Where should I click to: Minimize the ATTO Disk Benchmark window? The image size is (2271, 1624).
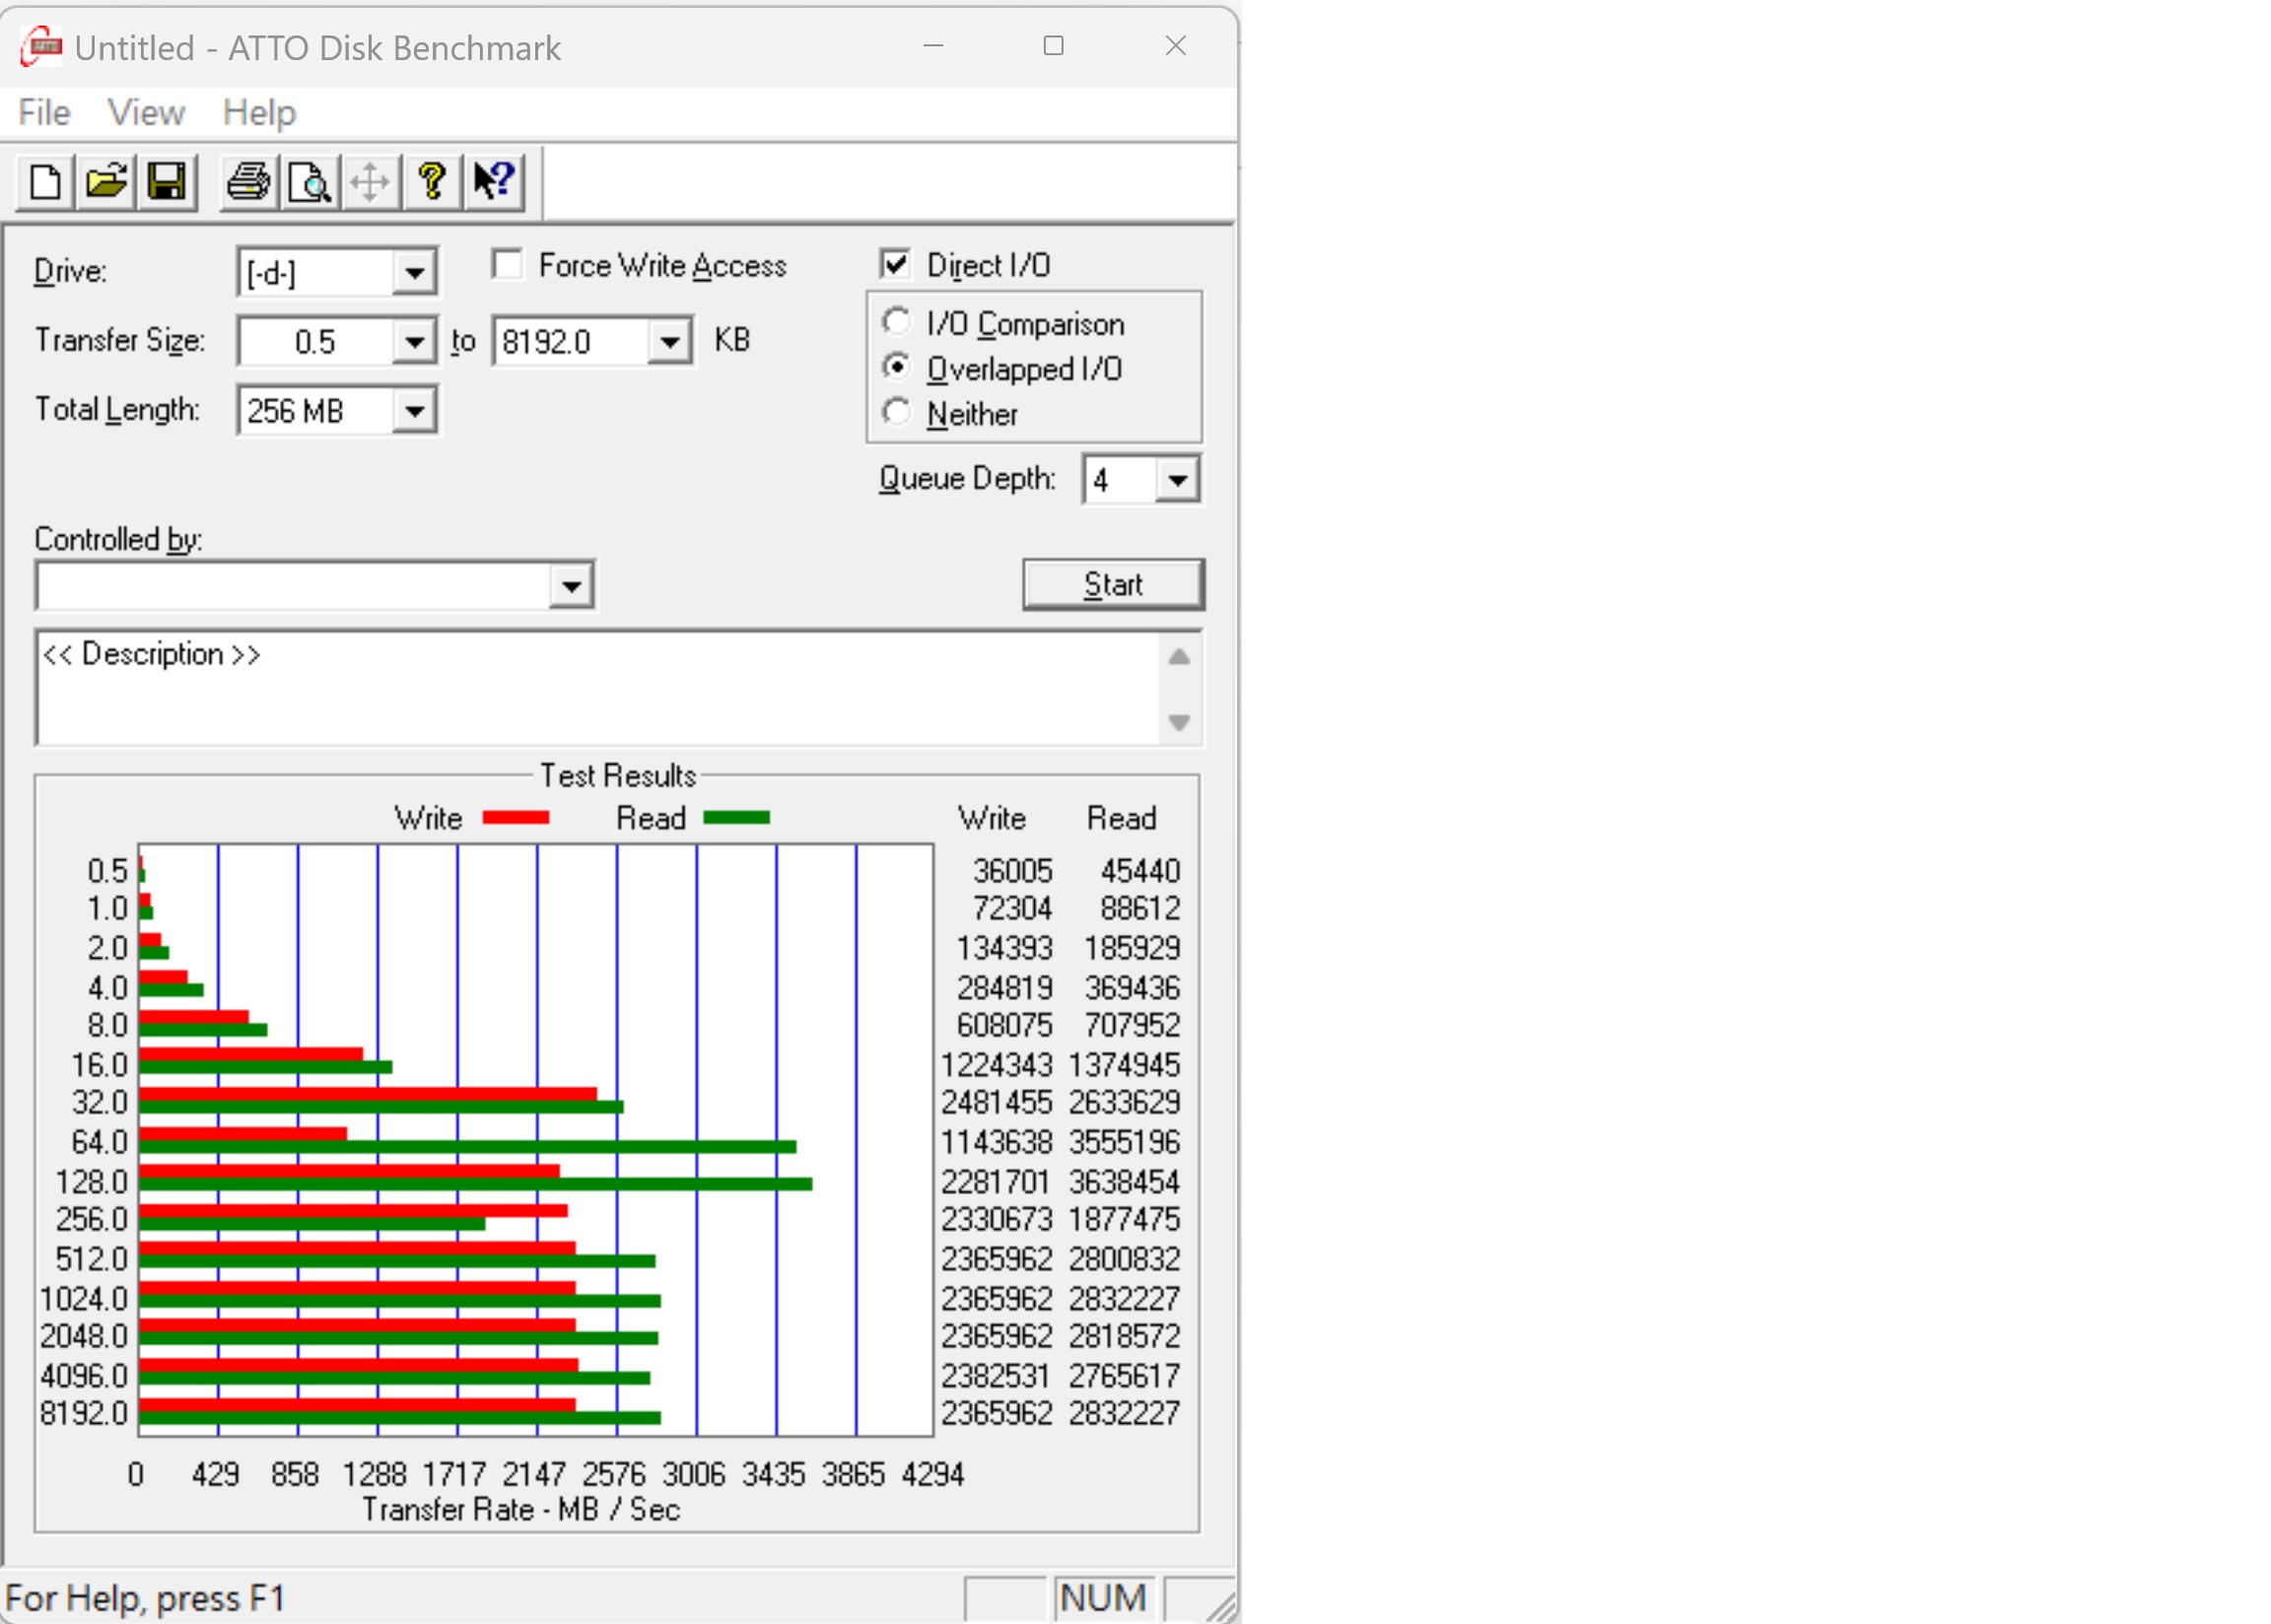click(x=933, y=46)
